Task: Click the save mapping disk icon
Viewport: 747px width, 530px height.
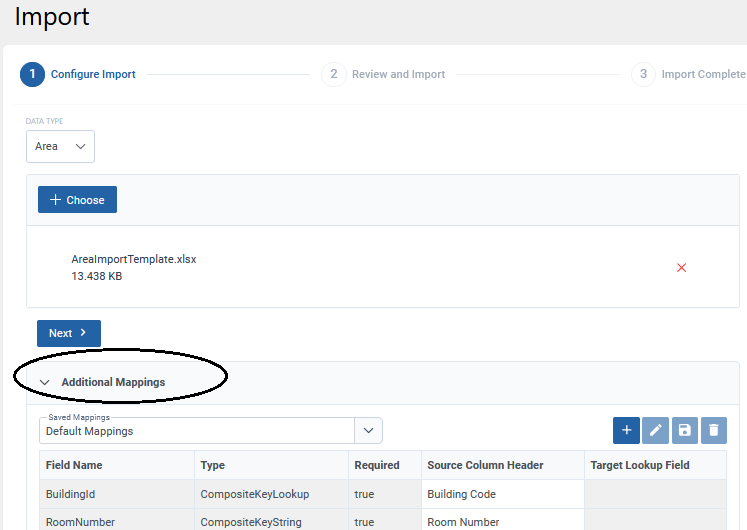Action: (x=685, y=430)
